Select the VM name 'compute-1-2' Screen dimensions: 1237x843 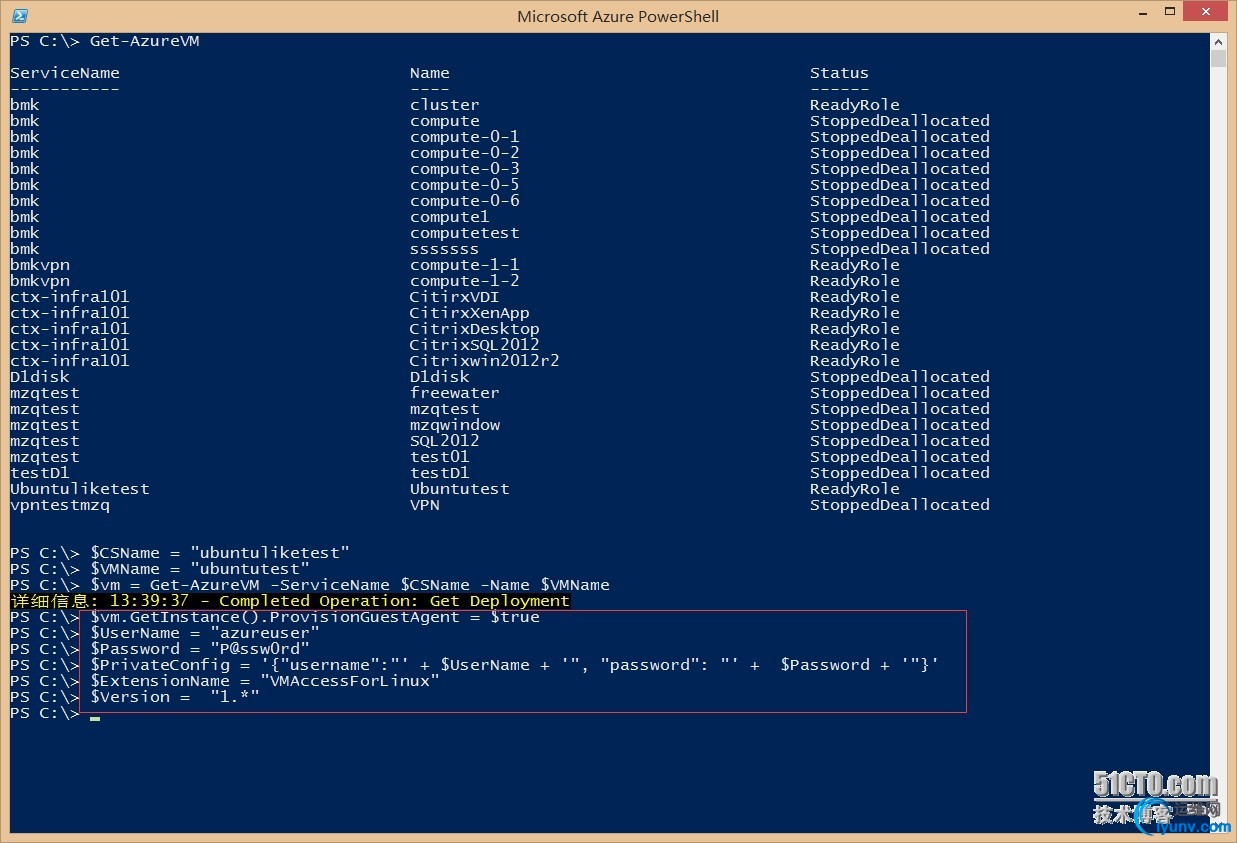(x=465, y=281)
